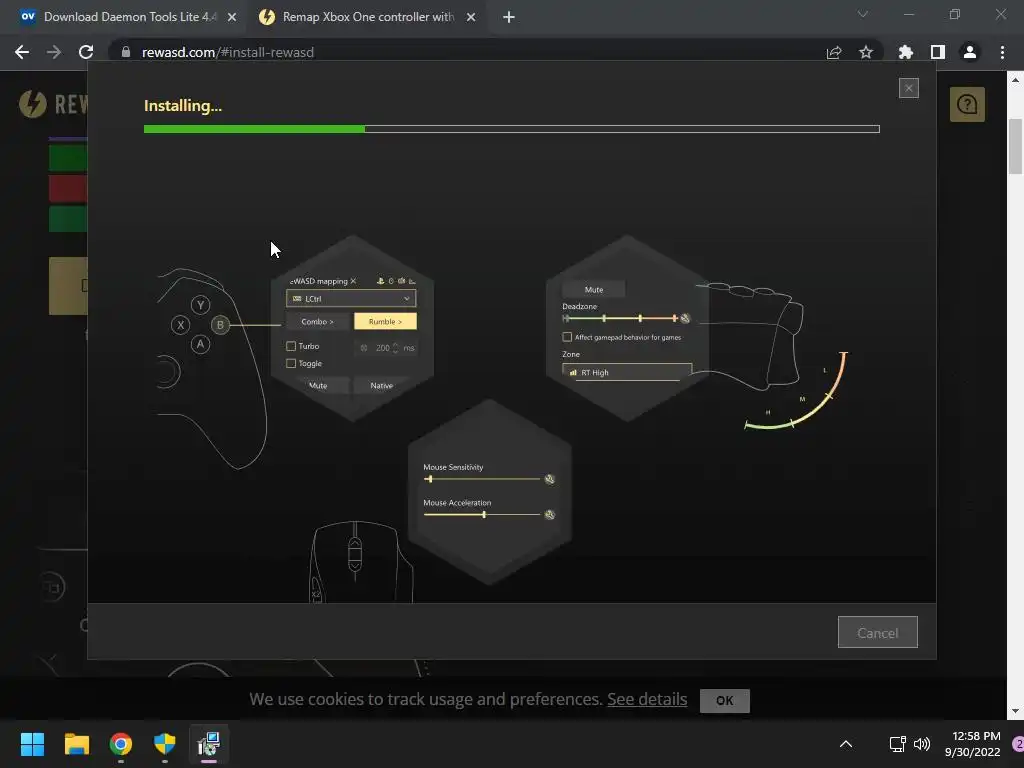Click the scrollbar down arrow
Screen dimensions: 1024x768
pyautogui.click(x=1015, y=711)
